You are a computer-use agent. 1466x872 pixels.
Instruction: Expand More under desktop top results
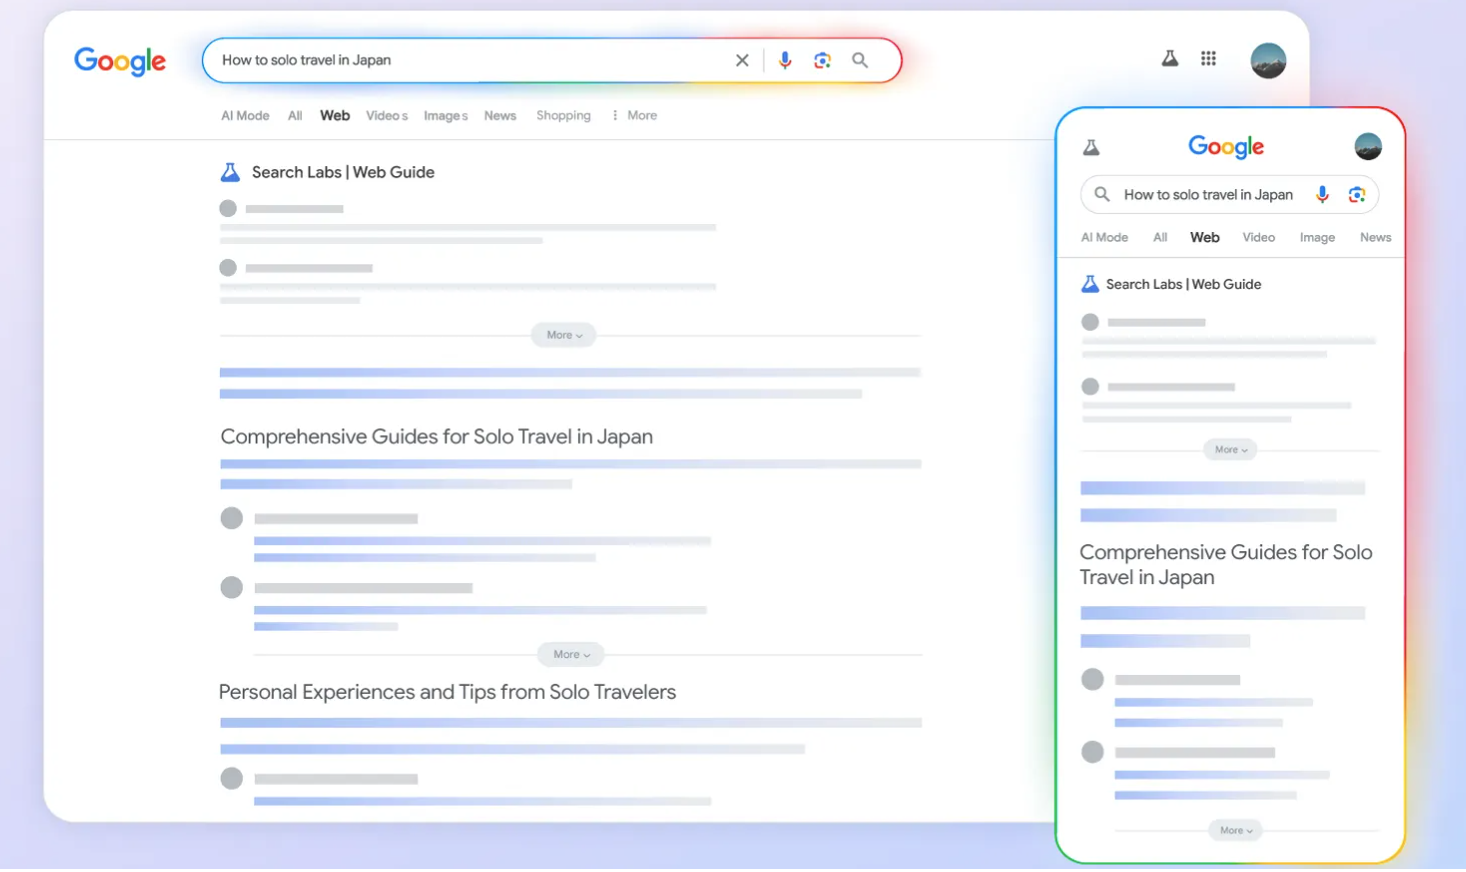point(564,335)
